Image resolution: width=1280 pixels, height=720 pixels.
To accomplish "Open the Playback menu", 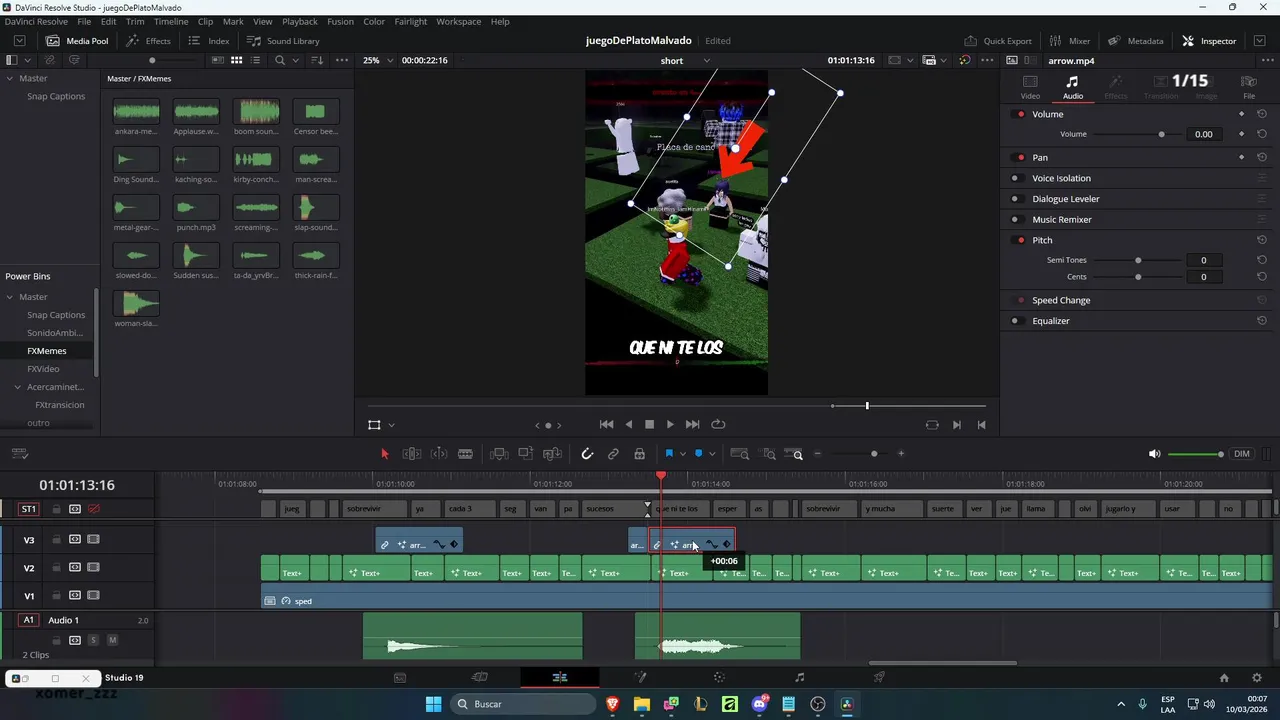I will point(299,21).
